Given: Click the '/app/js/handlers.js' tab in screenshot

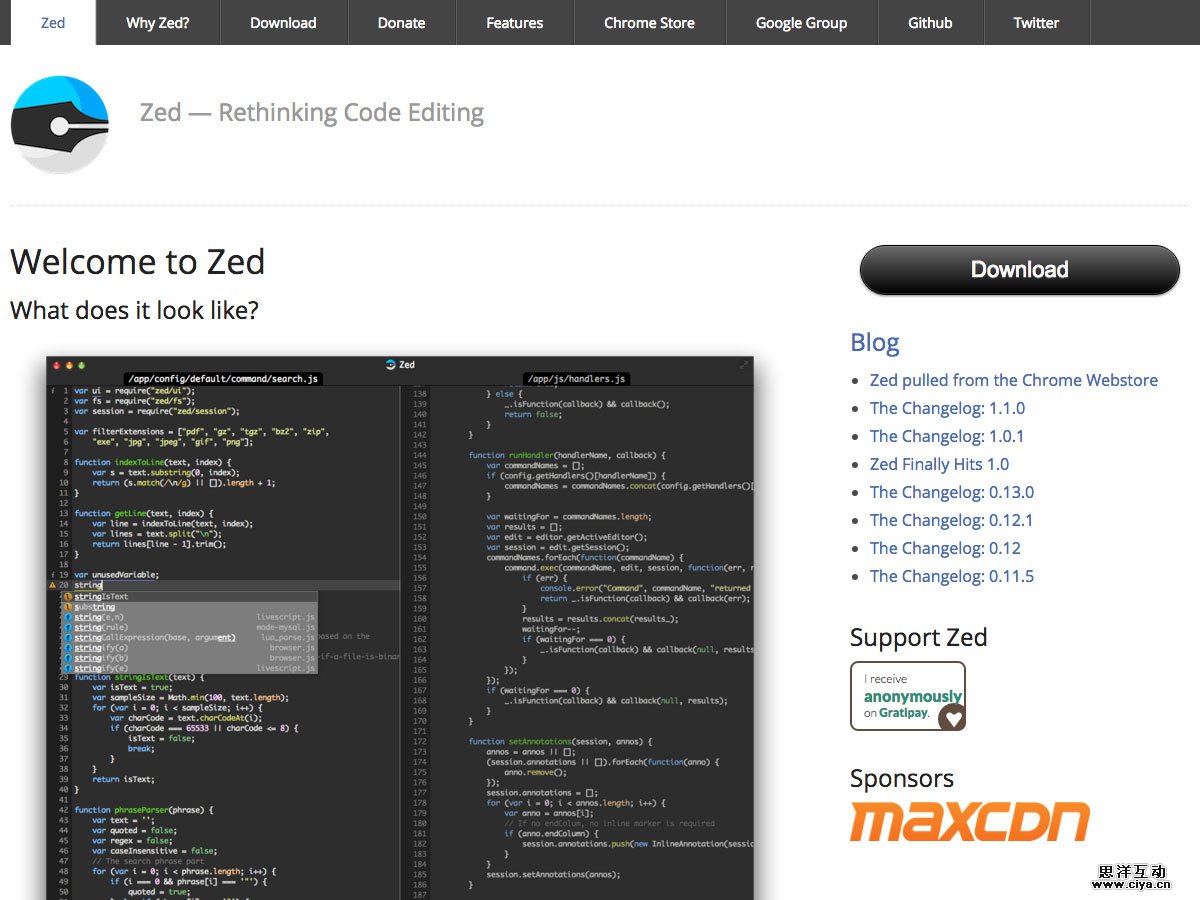Looking at the screenshot, I should [x=575, y=379].
